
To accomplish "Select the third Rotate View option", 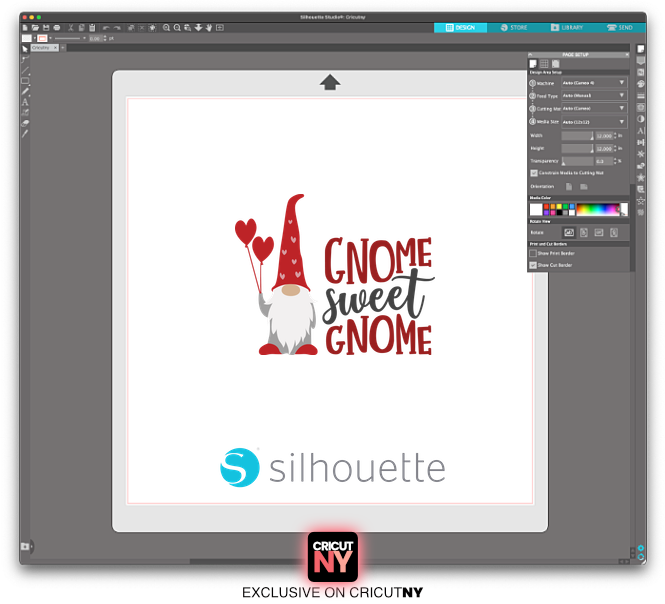I will click(599, 232).
